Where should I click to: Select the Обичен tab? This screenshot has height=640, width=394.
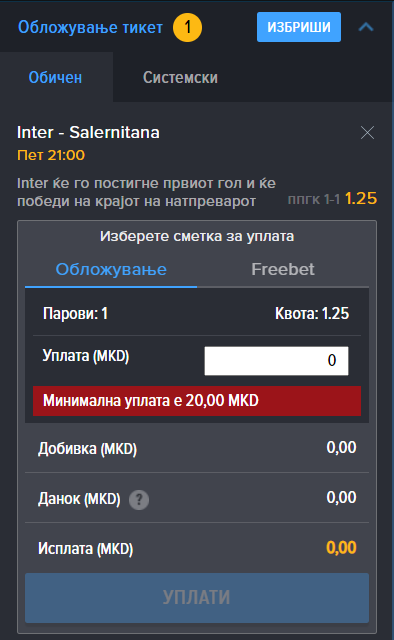click(55, 77)
